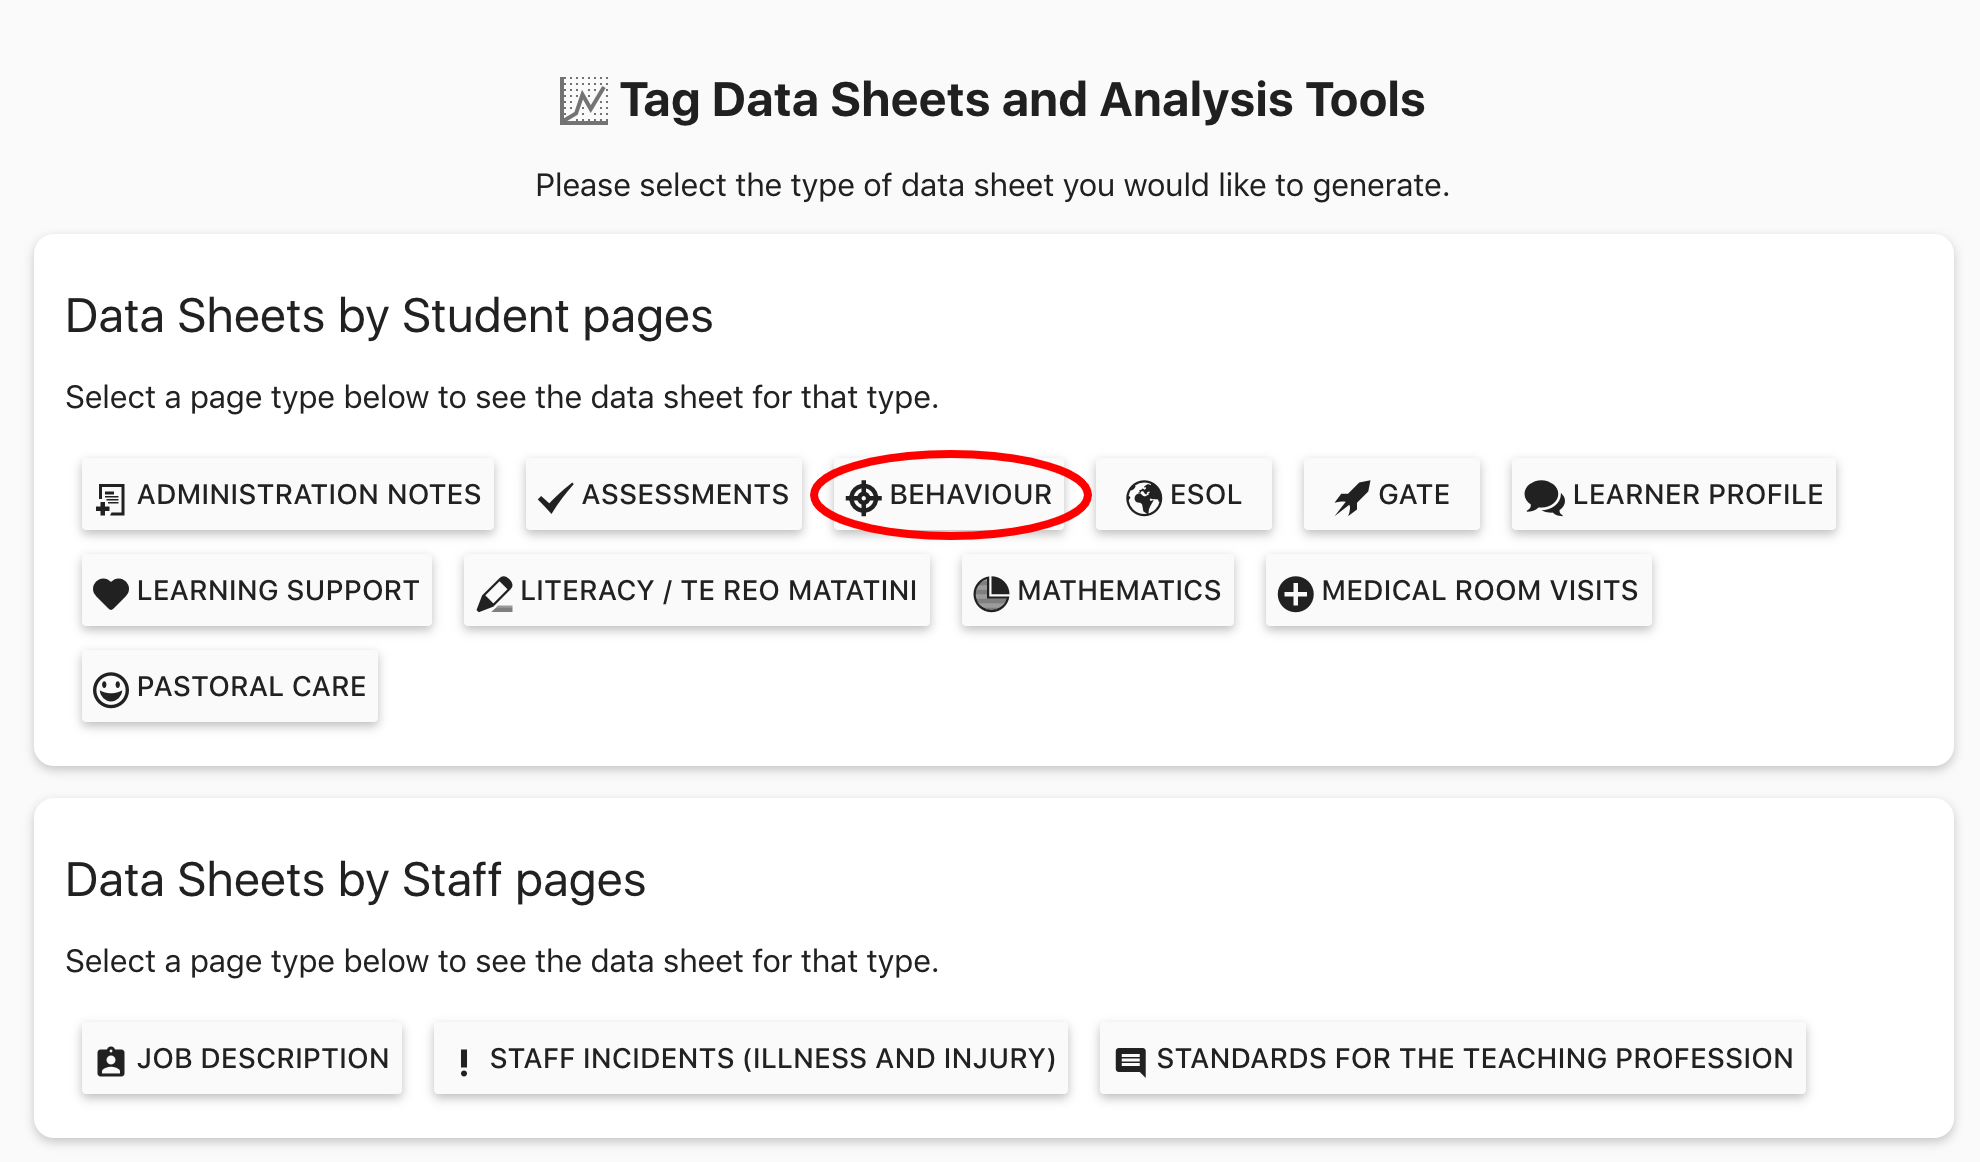This screenshot has width=1980, height=1162.
Task: Click the chart icon beside page title
Action: [583, 100]
